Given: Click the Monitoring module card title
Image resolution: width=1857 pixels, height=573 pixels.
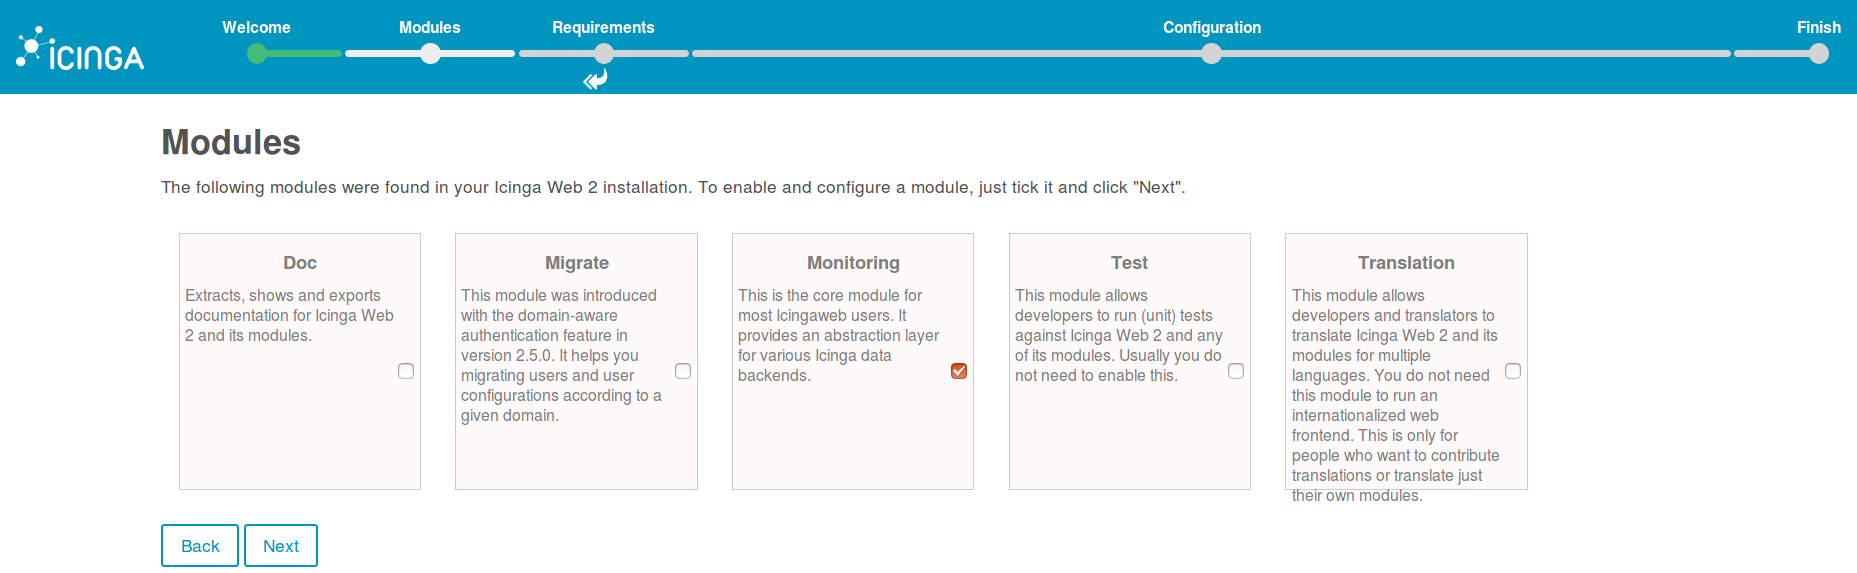Looking at the screenshot, I should 853,263.
